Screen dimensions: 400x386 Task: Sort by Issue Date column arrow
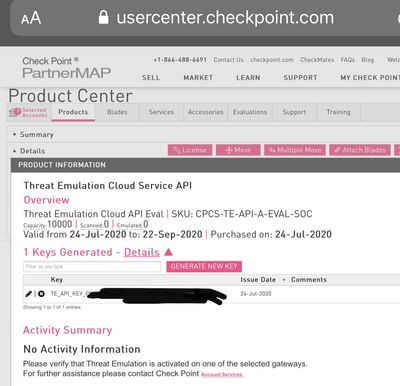coord(284,280)
